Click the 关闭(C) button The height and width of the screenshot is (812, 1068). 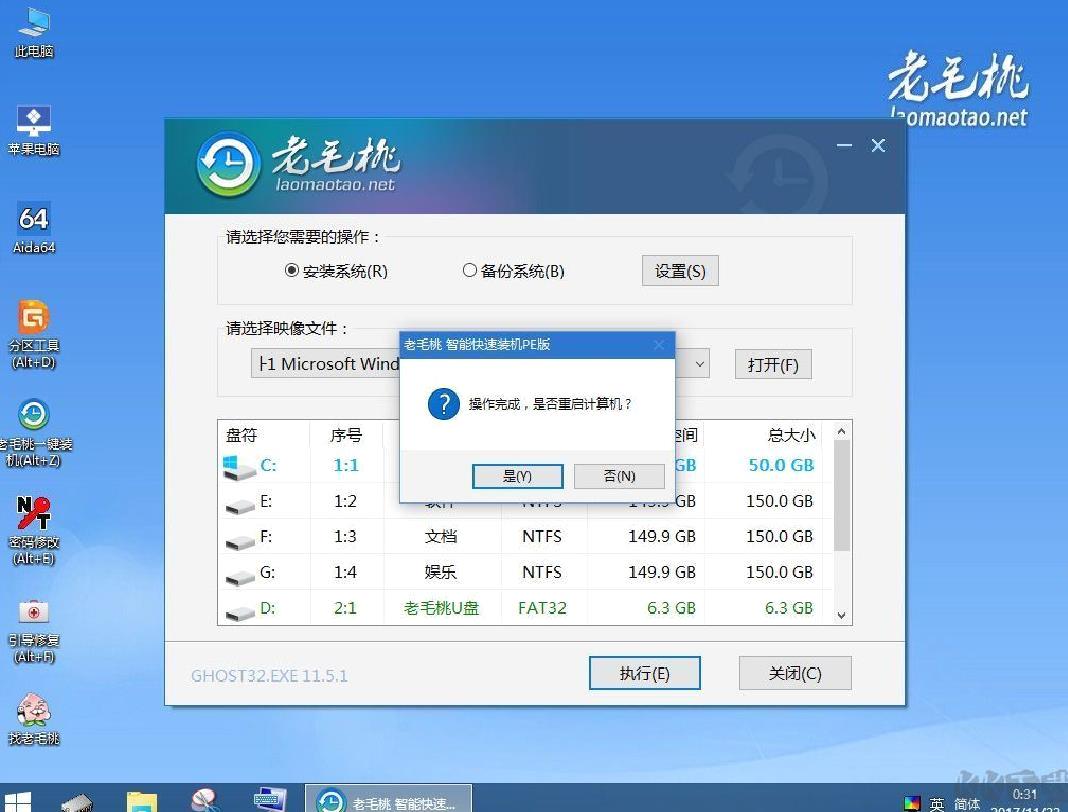(x=795, y=673)
